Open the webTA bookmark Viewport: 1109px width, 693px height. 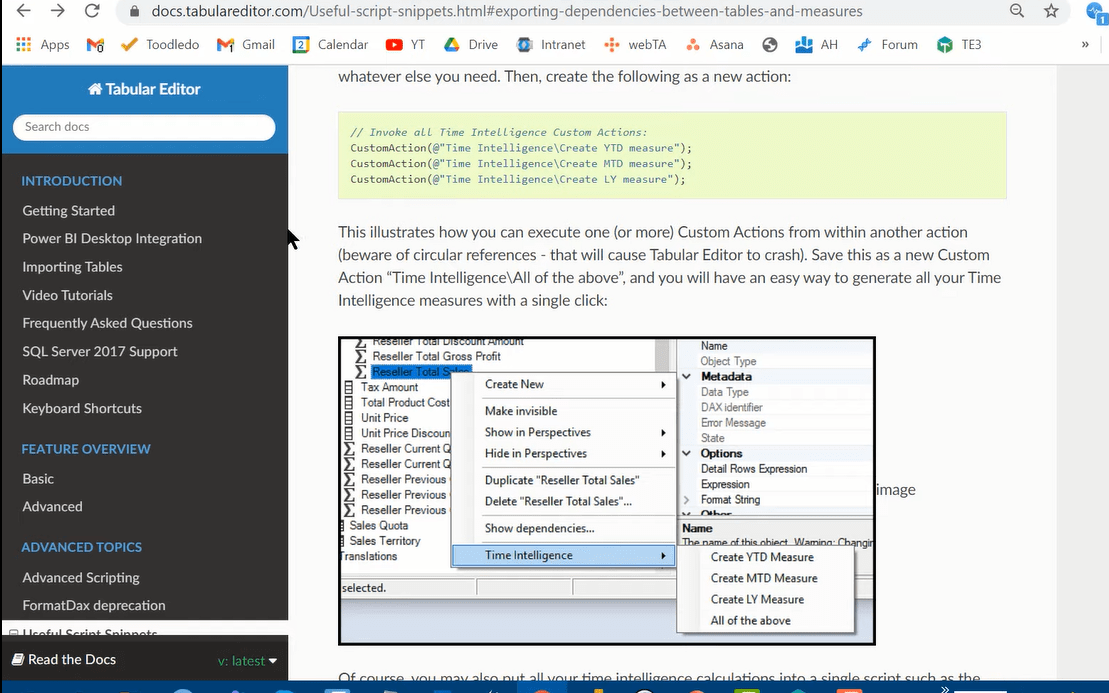click(x=635, y=45)
